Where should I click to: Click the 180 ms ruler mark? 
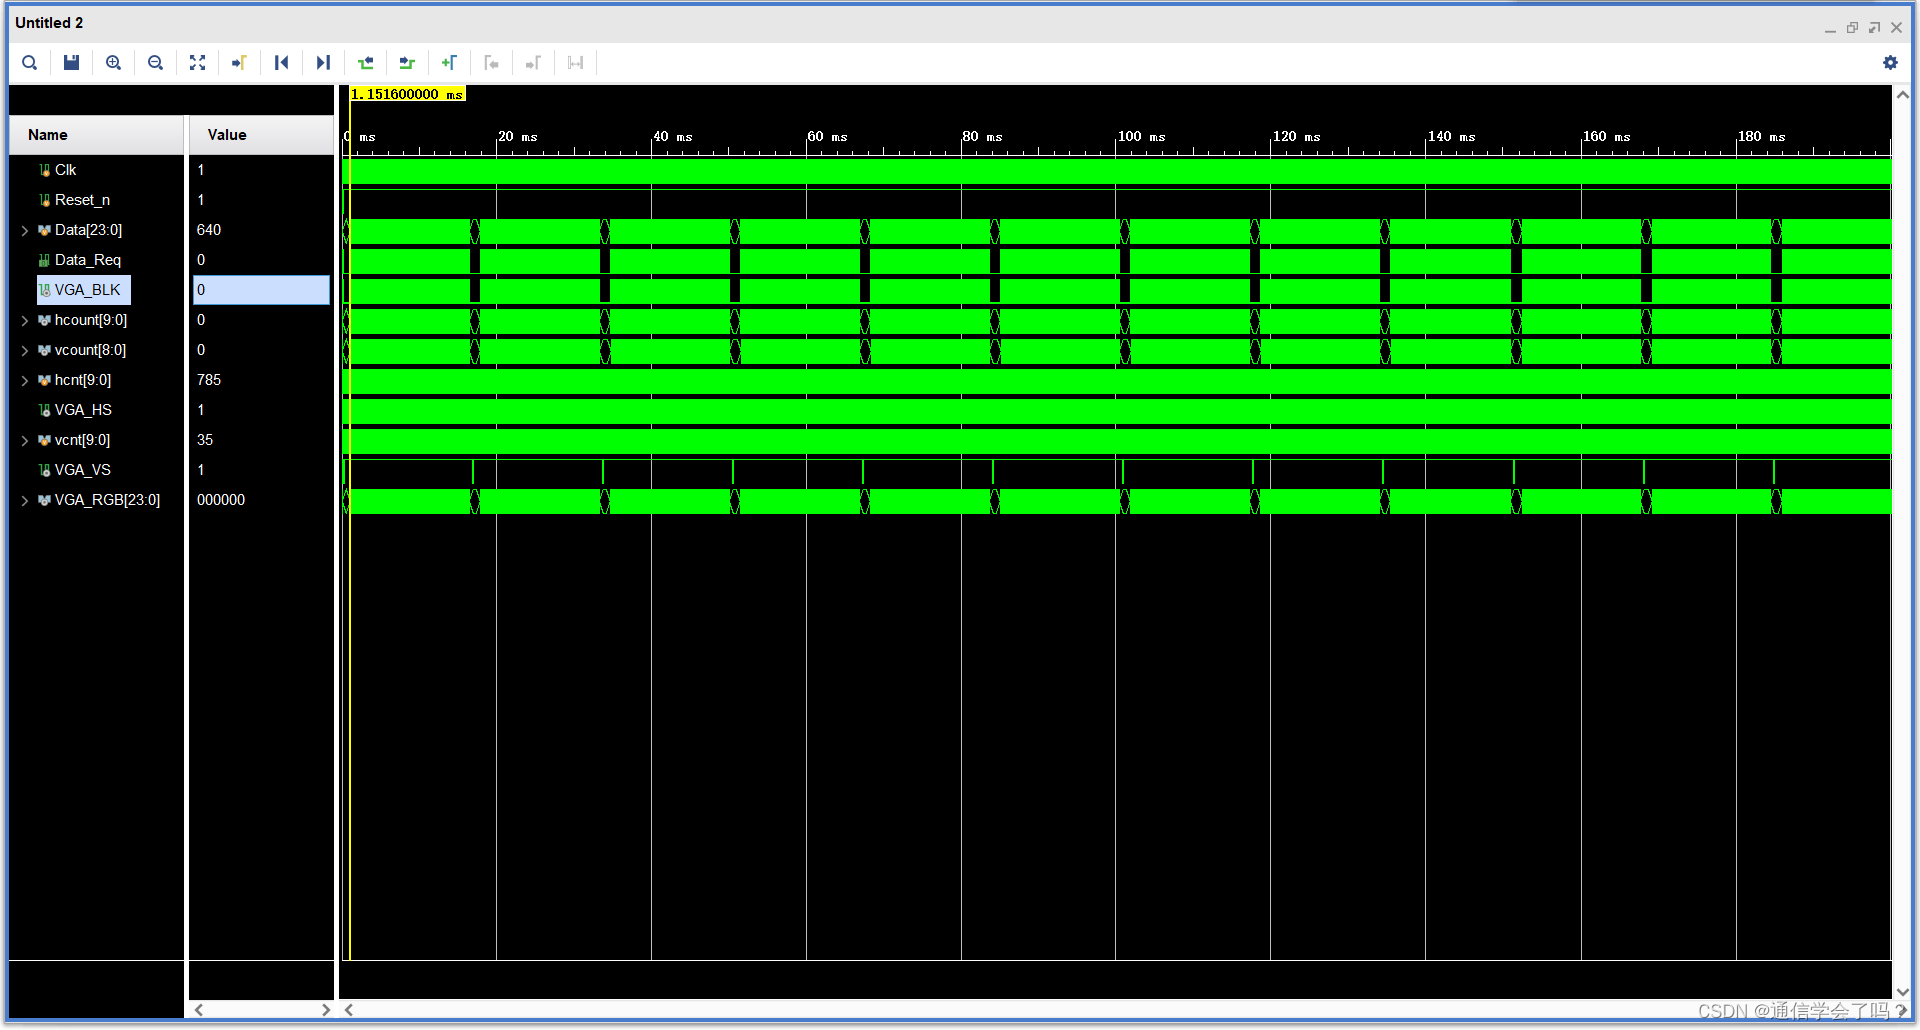pyautogui.click(x=1761, y=137)
